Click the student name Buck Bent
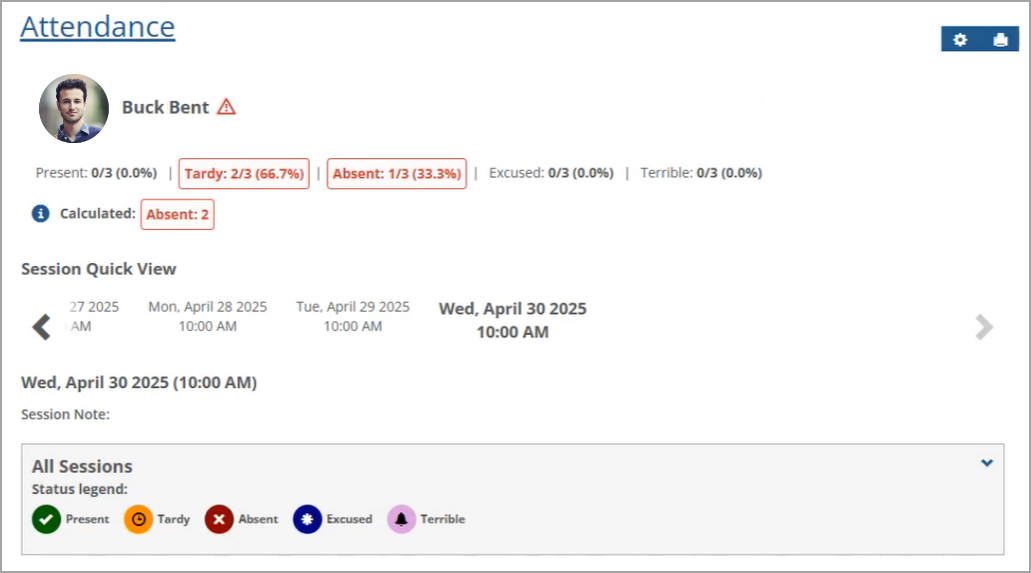Screen dimensions: 1031x573 pos(165,107)
